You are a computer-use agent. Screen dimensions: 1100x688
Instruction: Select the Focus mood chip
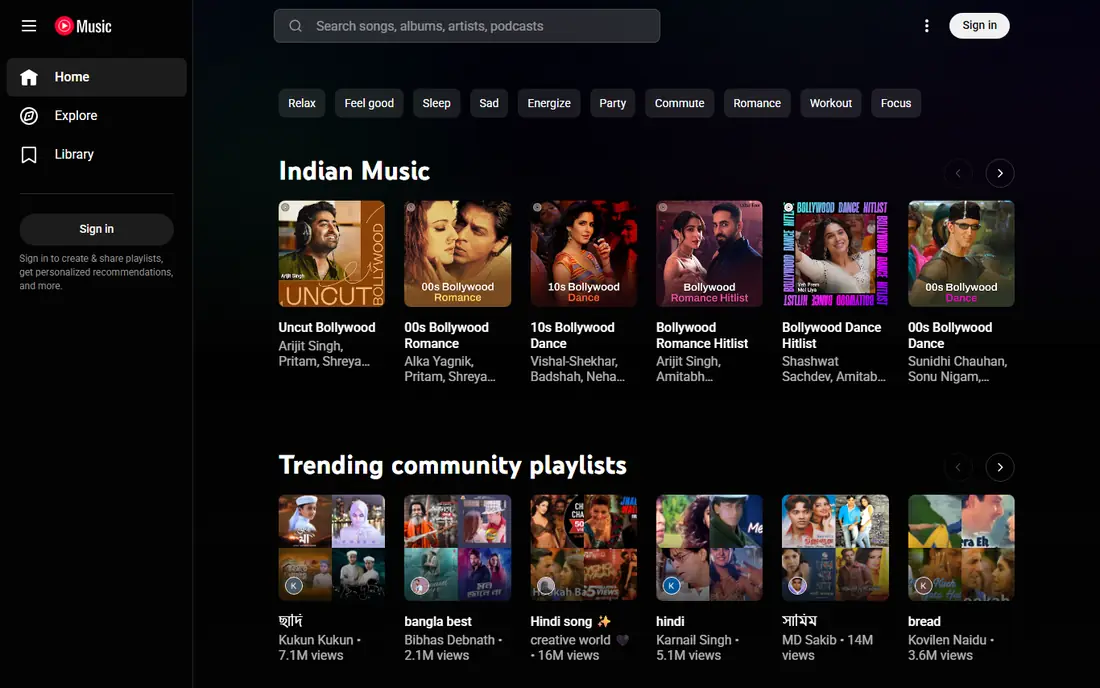point(896,103)
